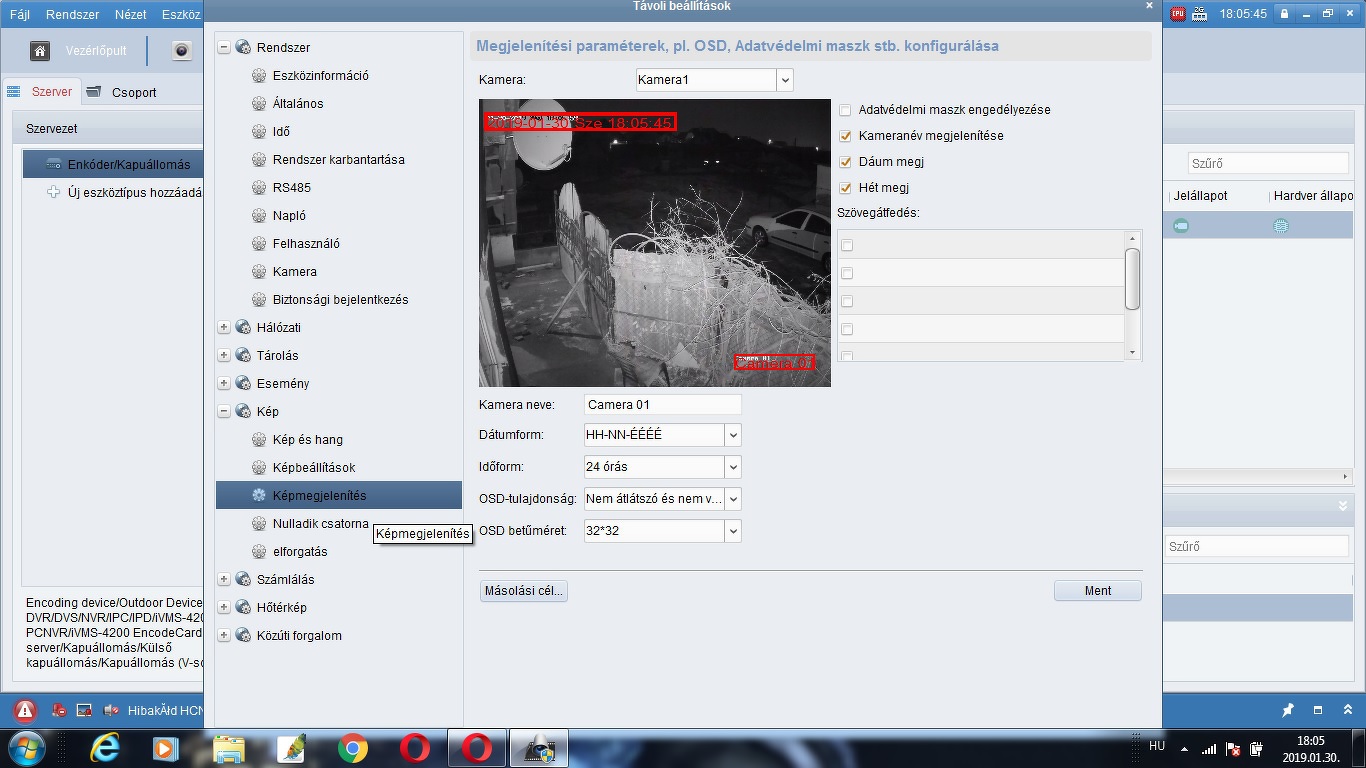Expand the Tárolás tree node

point(224,355)
